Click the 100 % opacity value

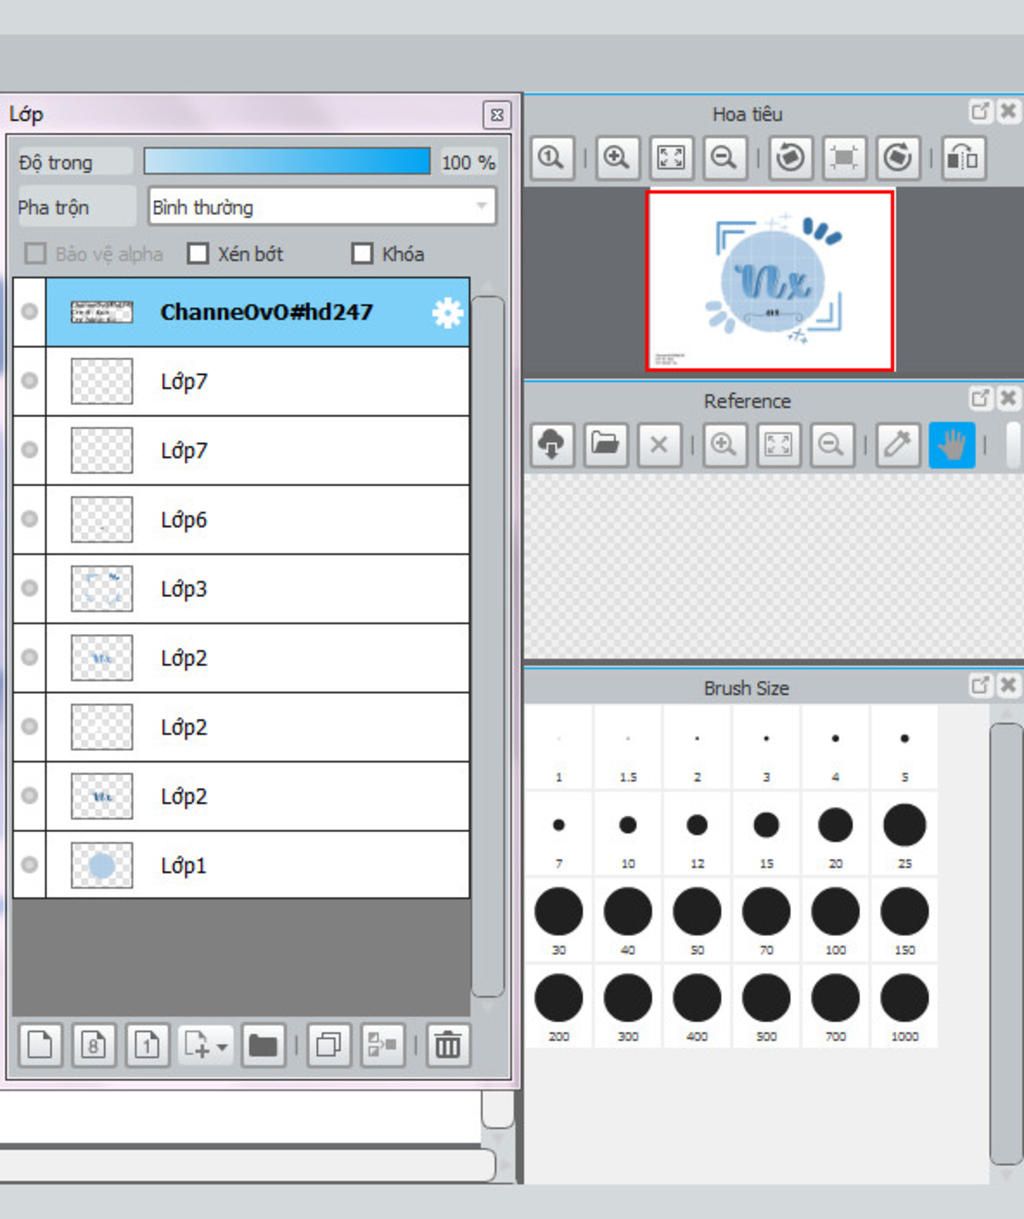pyautogui.click(x=468, y=162)
